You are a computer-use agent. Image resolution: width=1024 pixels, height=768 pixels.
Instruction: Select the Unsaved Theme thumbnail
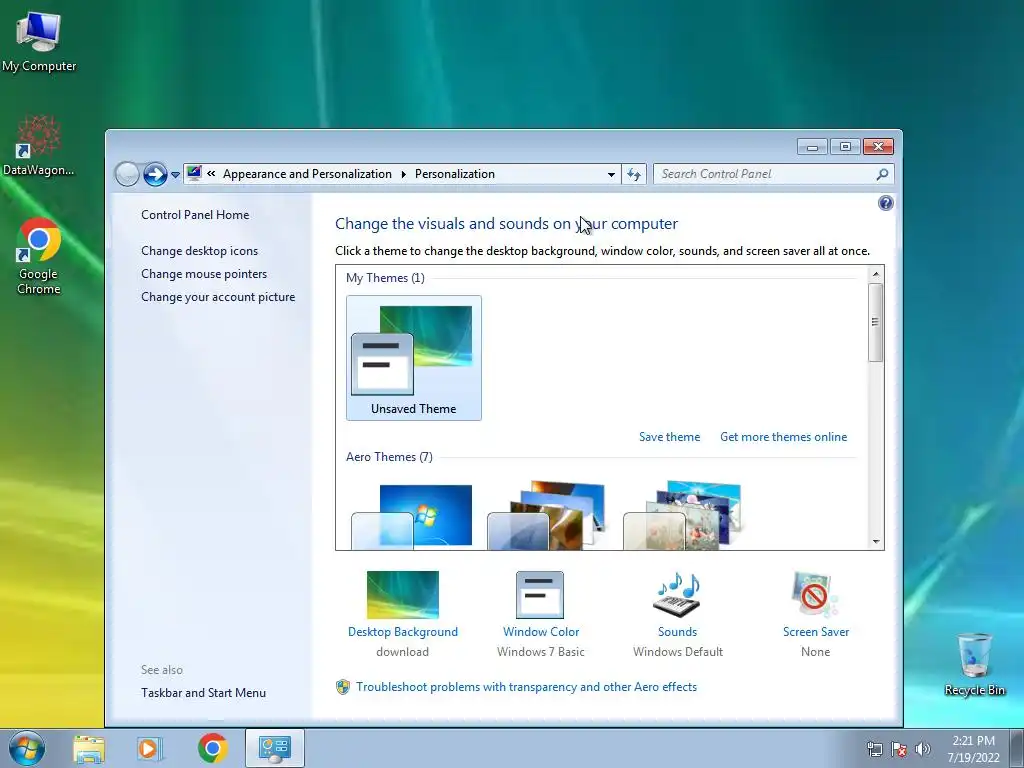[413, 357]
